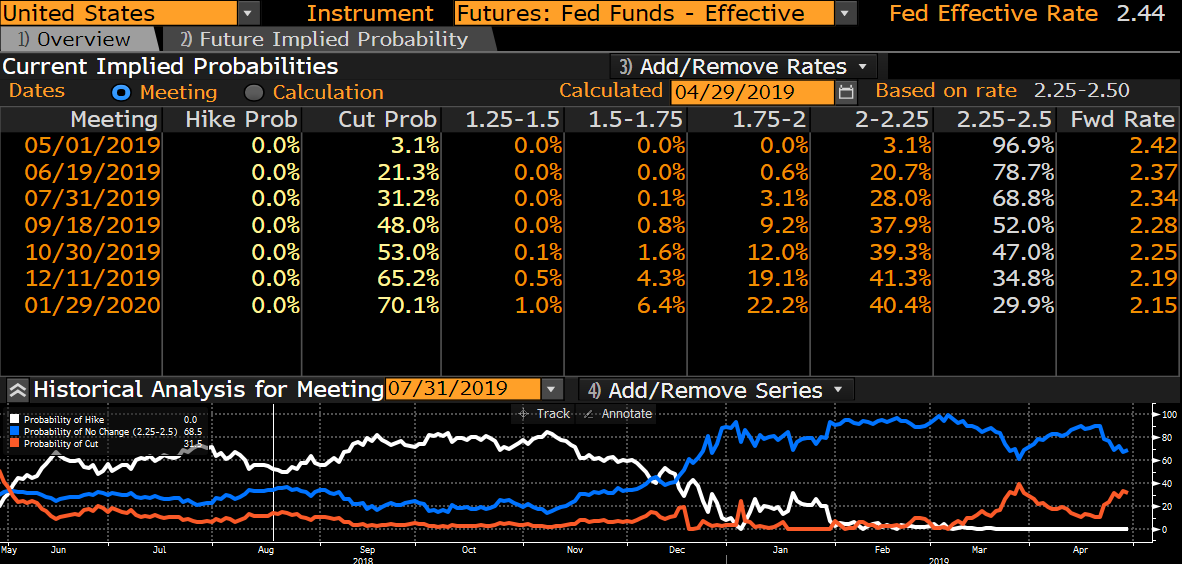The width and height of the screenshot is (1182, 564).
Task: Click the orange Probability of Cut legend swatch
Action: (x=14, y=443)
